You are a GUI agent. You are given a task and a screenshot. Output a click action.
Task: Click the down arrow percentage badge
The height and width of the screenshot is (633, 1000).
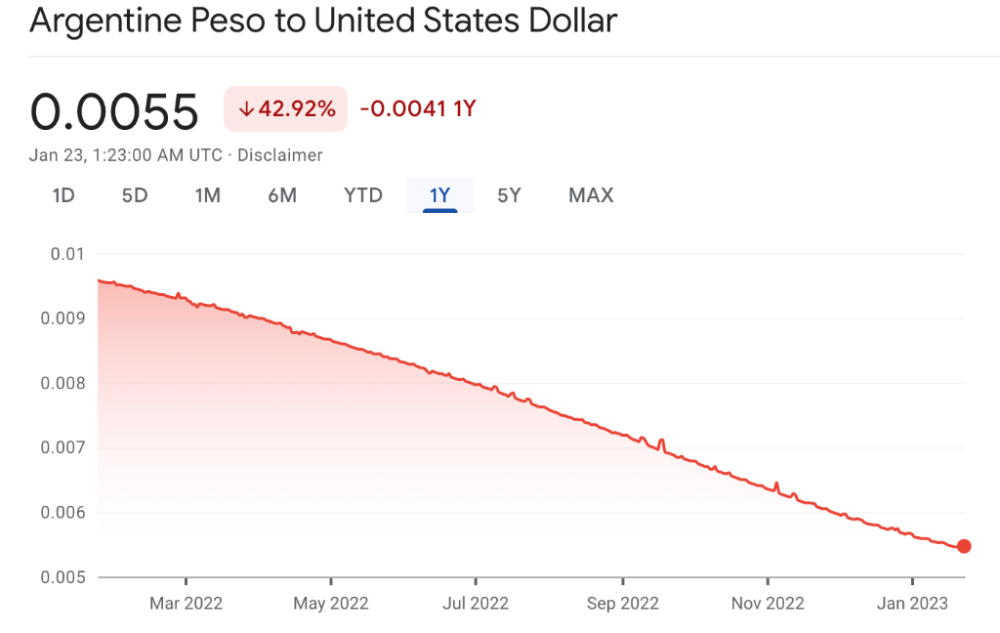click(x=286, y=109)
